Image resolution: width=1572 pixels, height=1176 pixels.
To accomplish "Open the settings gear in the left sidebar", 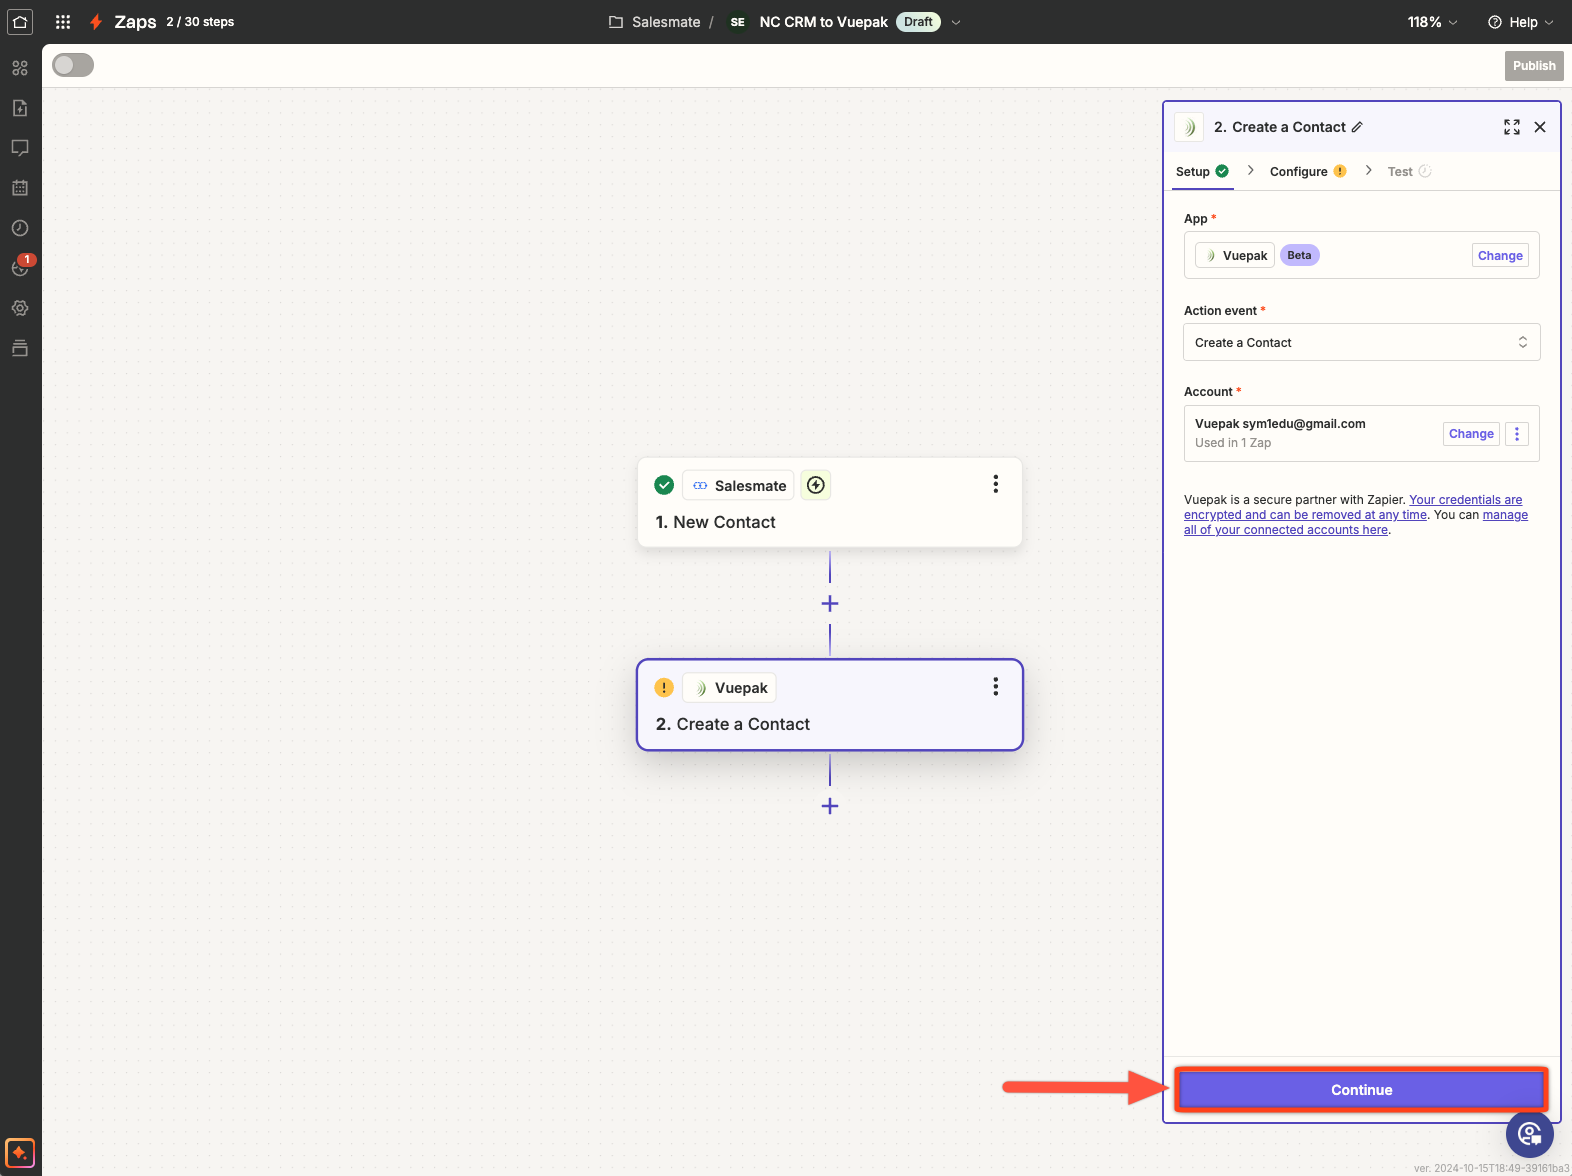I will tap(20, 308).
